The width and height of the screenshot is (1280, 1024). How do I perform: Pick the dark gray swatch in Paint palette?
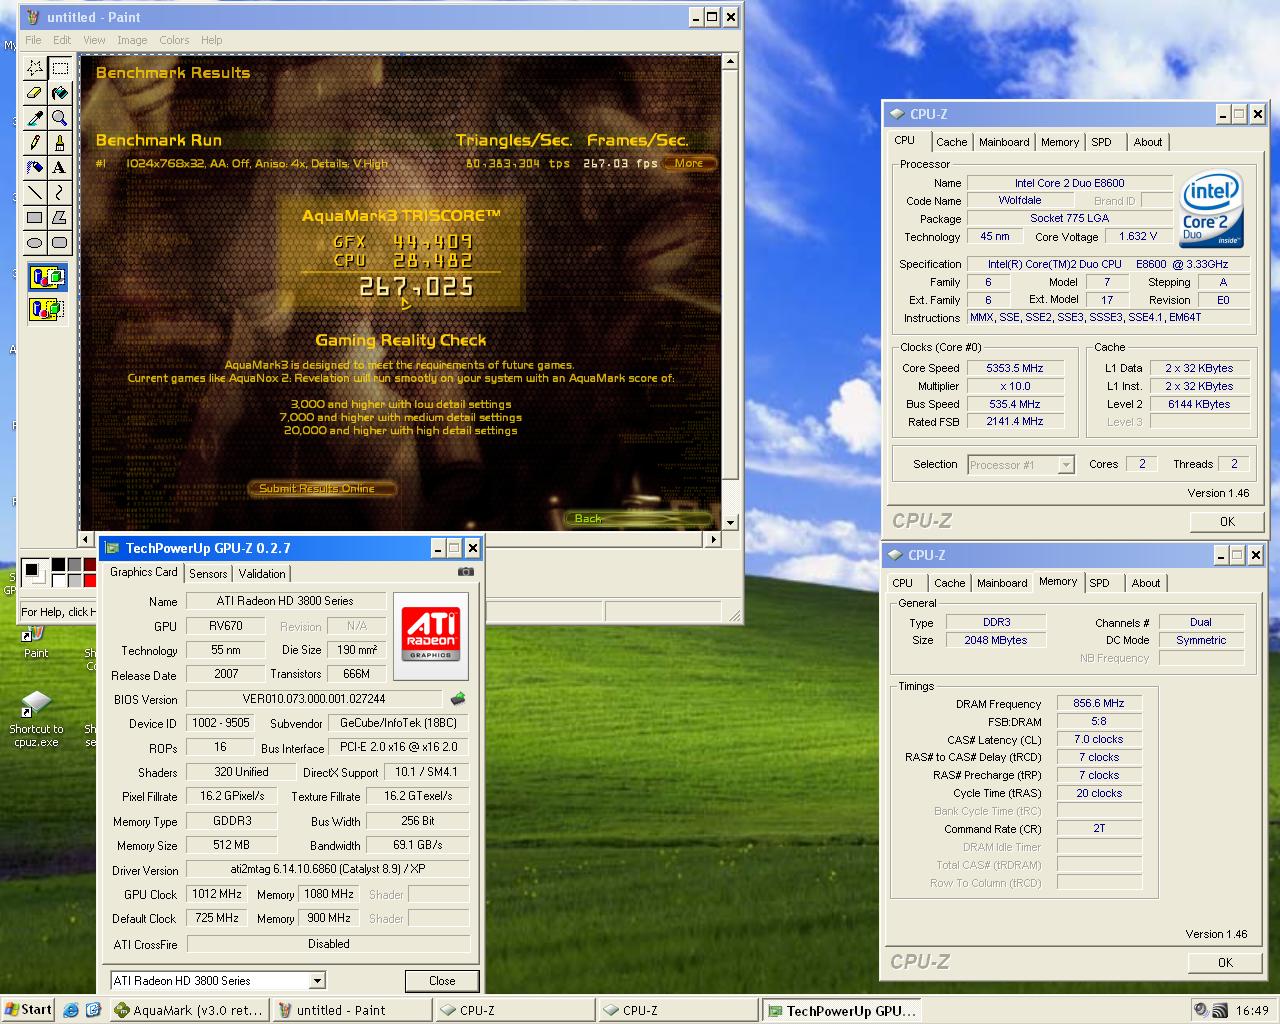click(73, 565)
